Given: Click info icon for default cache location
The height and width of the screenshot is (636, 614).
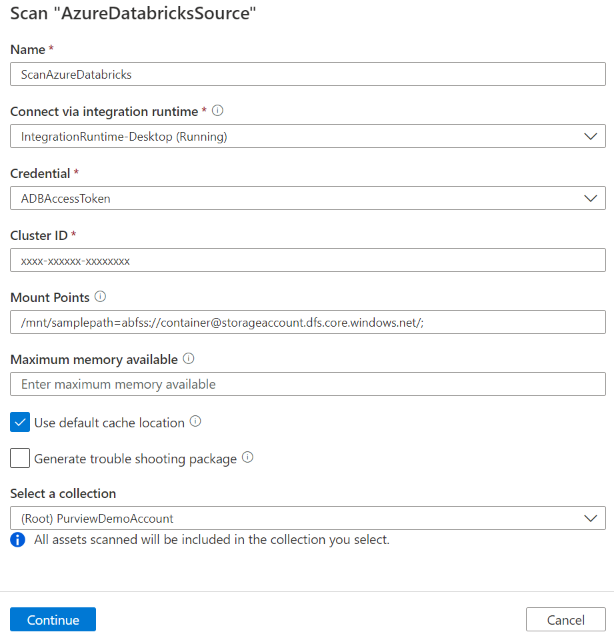Looking at the screenshot, I should pos(196,422).
